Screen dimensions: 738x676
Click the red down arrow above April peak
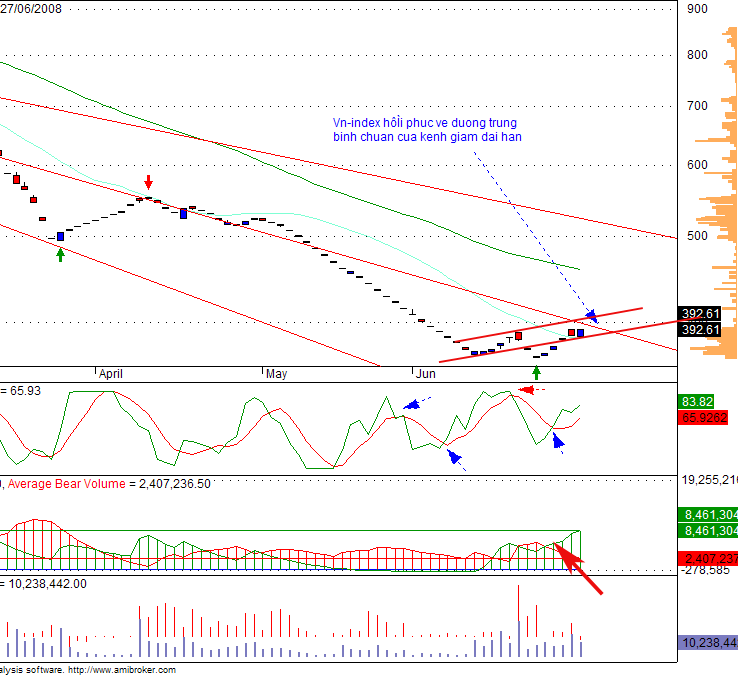pyautogui.click(x=149, y=182)
